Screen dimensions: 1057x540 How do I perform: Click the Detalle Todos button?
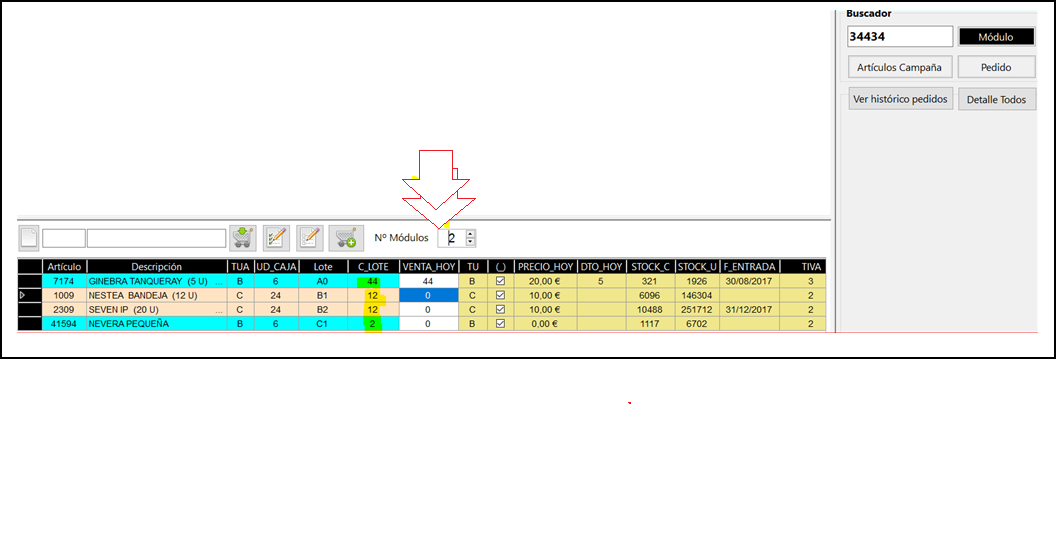point(996,99)
